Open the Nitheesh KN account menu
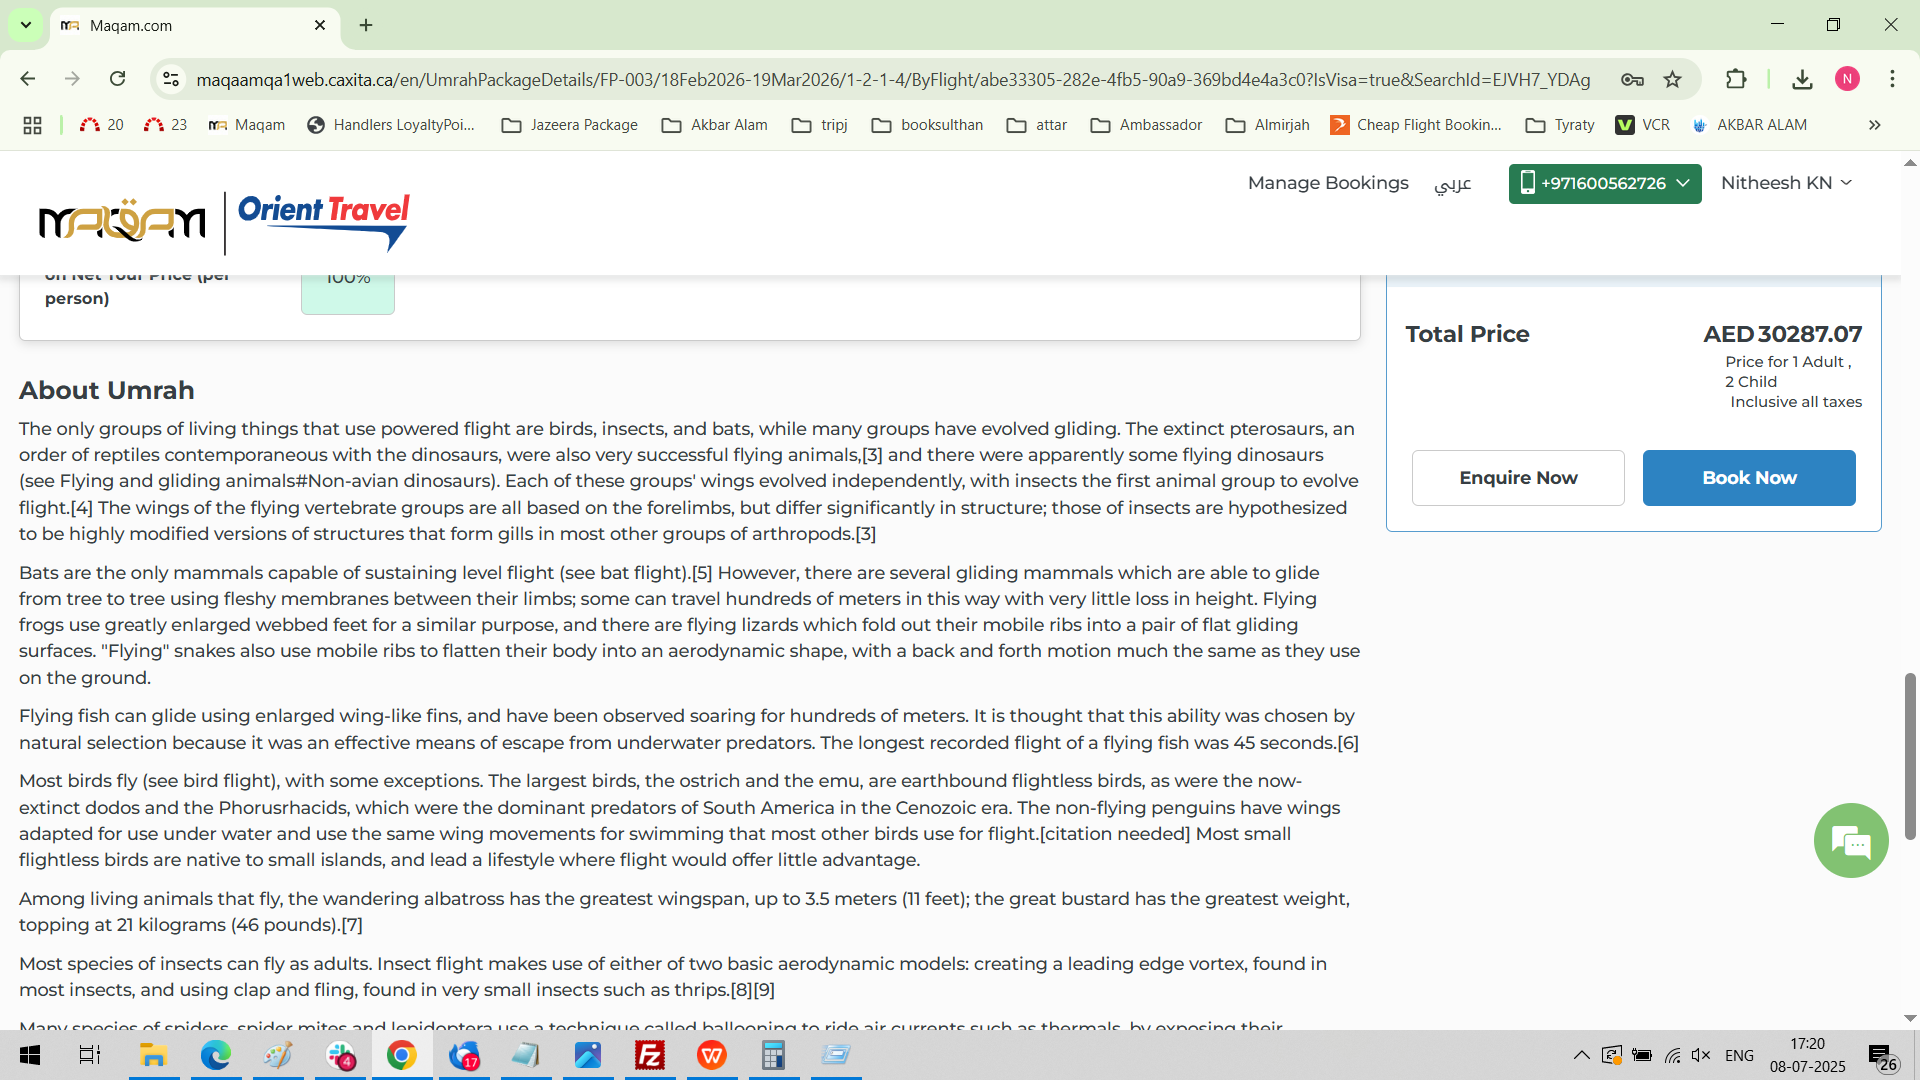1920x1080 pixels. (x=1786, y=183)
